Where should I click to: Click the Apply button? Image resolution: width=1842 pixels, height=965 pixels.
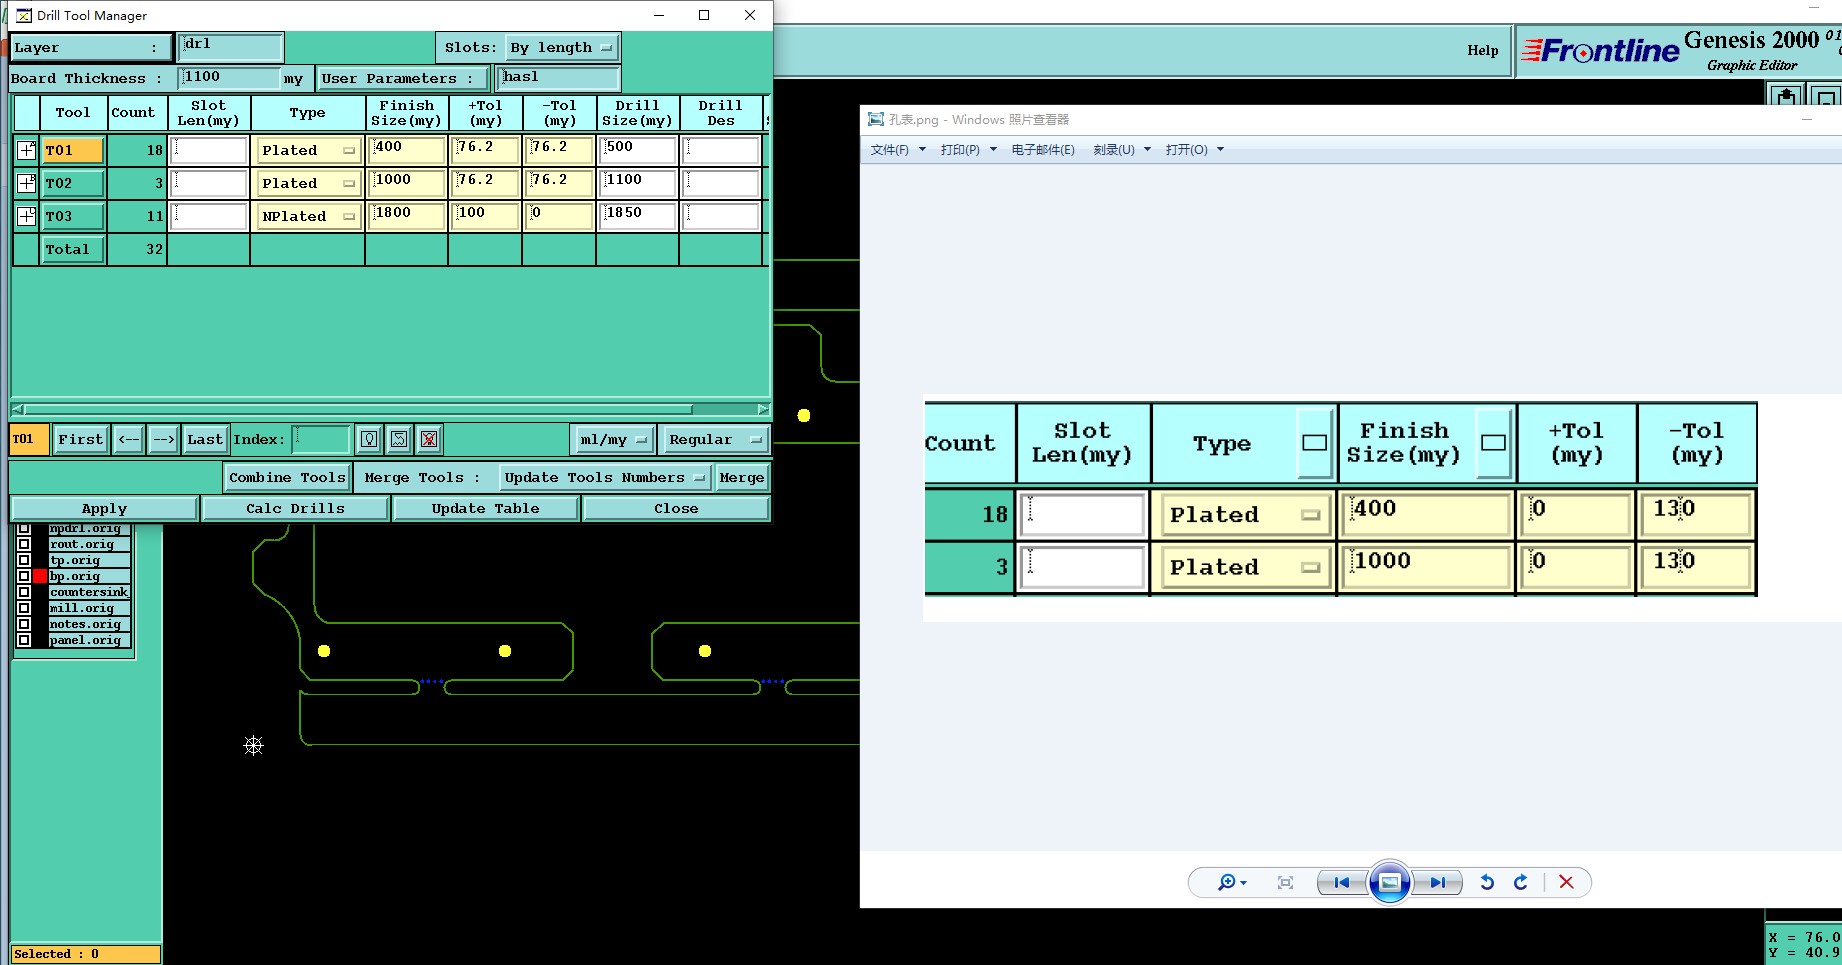coord(104,508)
